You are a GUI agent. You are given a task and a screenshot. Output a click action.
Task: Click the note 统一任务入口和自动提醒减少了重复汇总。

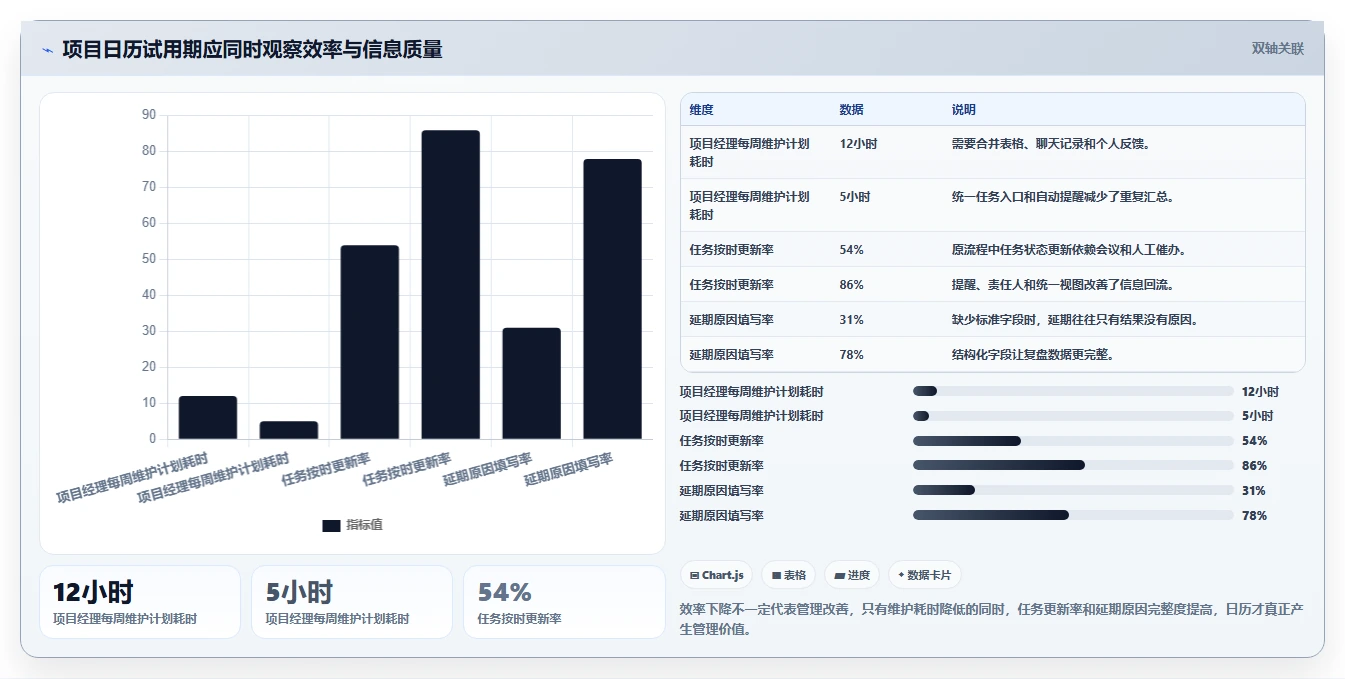[x=1063, y=196]
